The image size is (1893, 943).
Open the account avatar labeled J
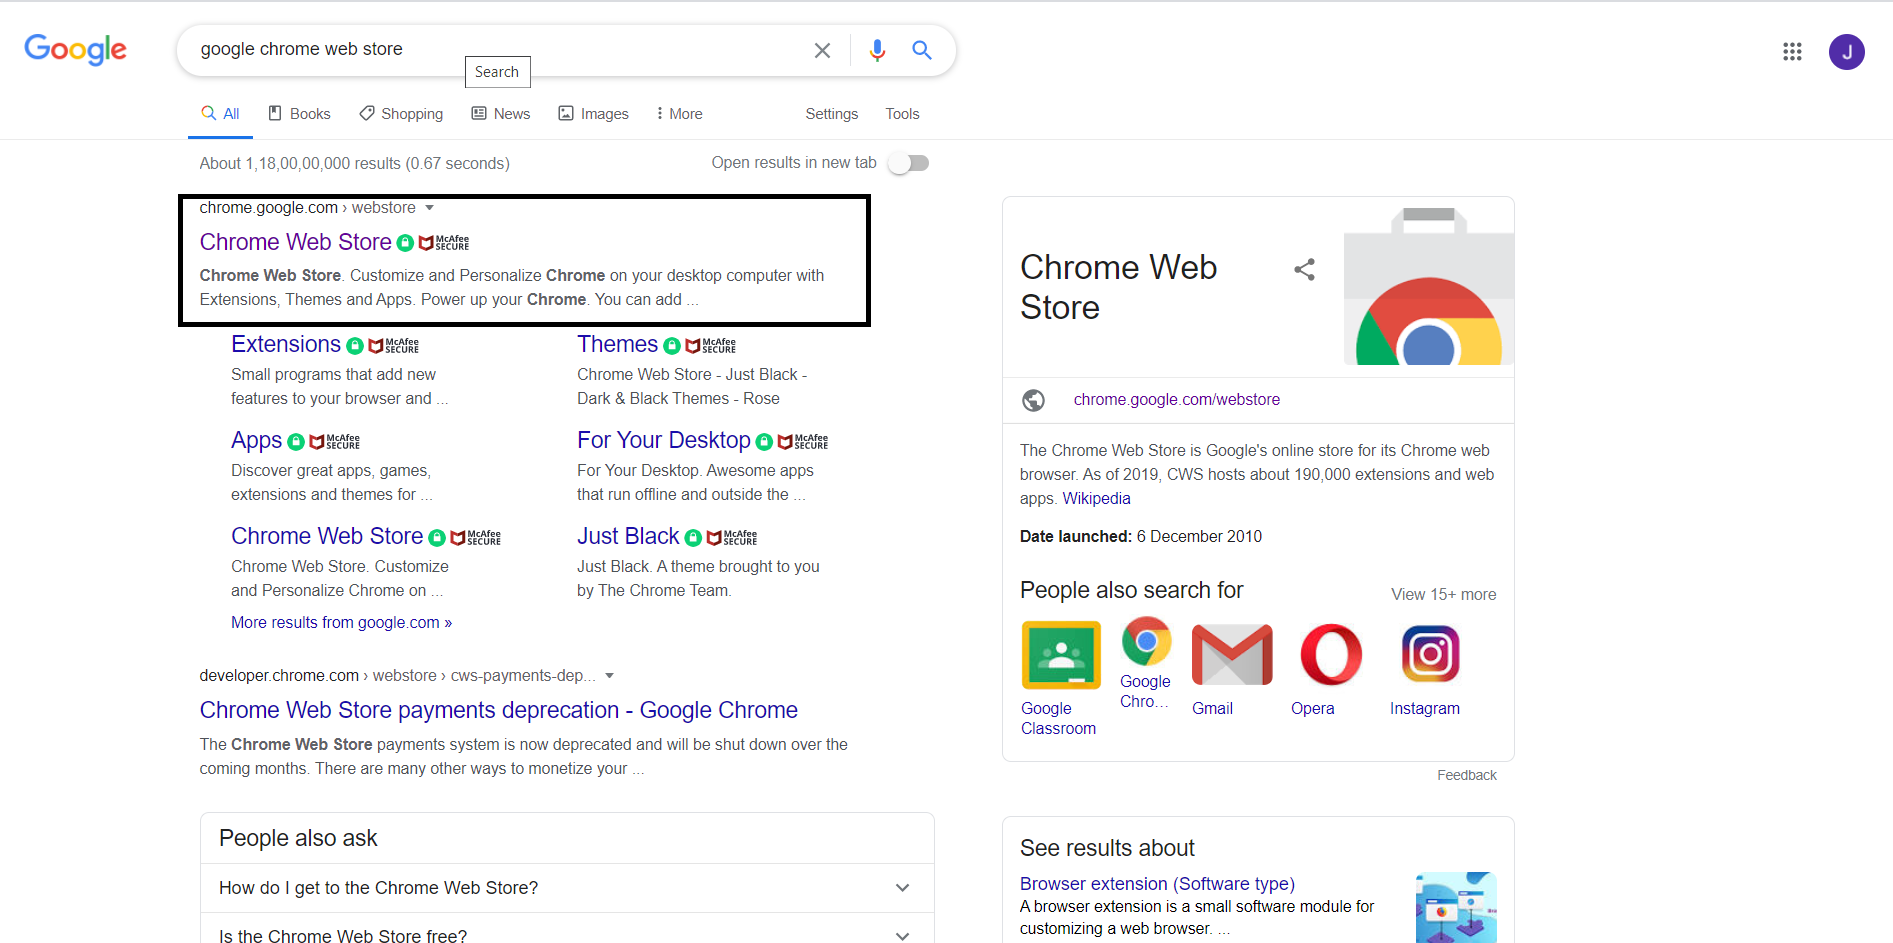(1846, 52)
